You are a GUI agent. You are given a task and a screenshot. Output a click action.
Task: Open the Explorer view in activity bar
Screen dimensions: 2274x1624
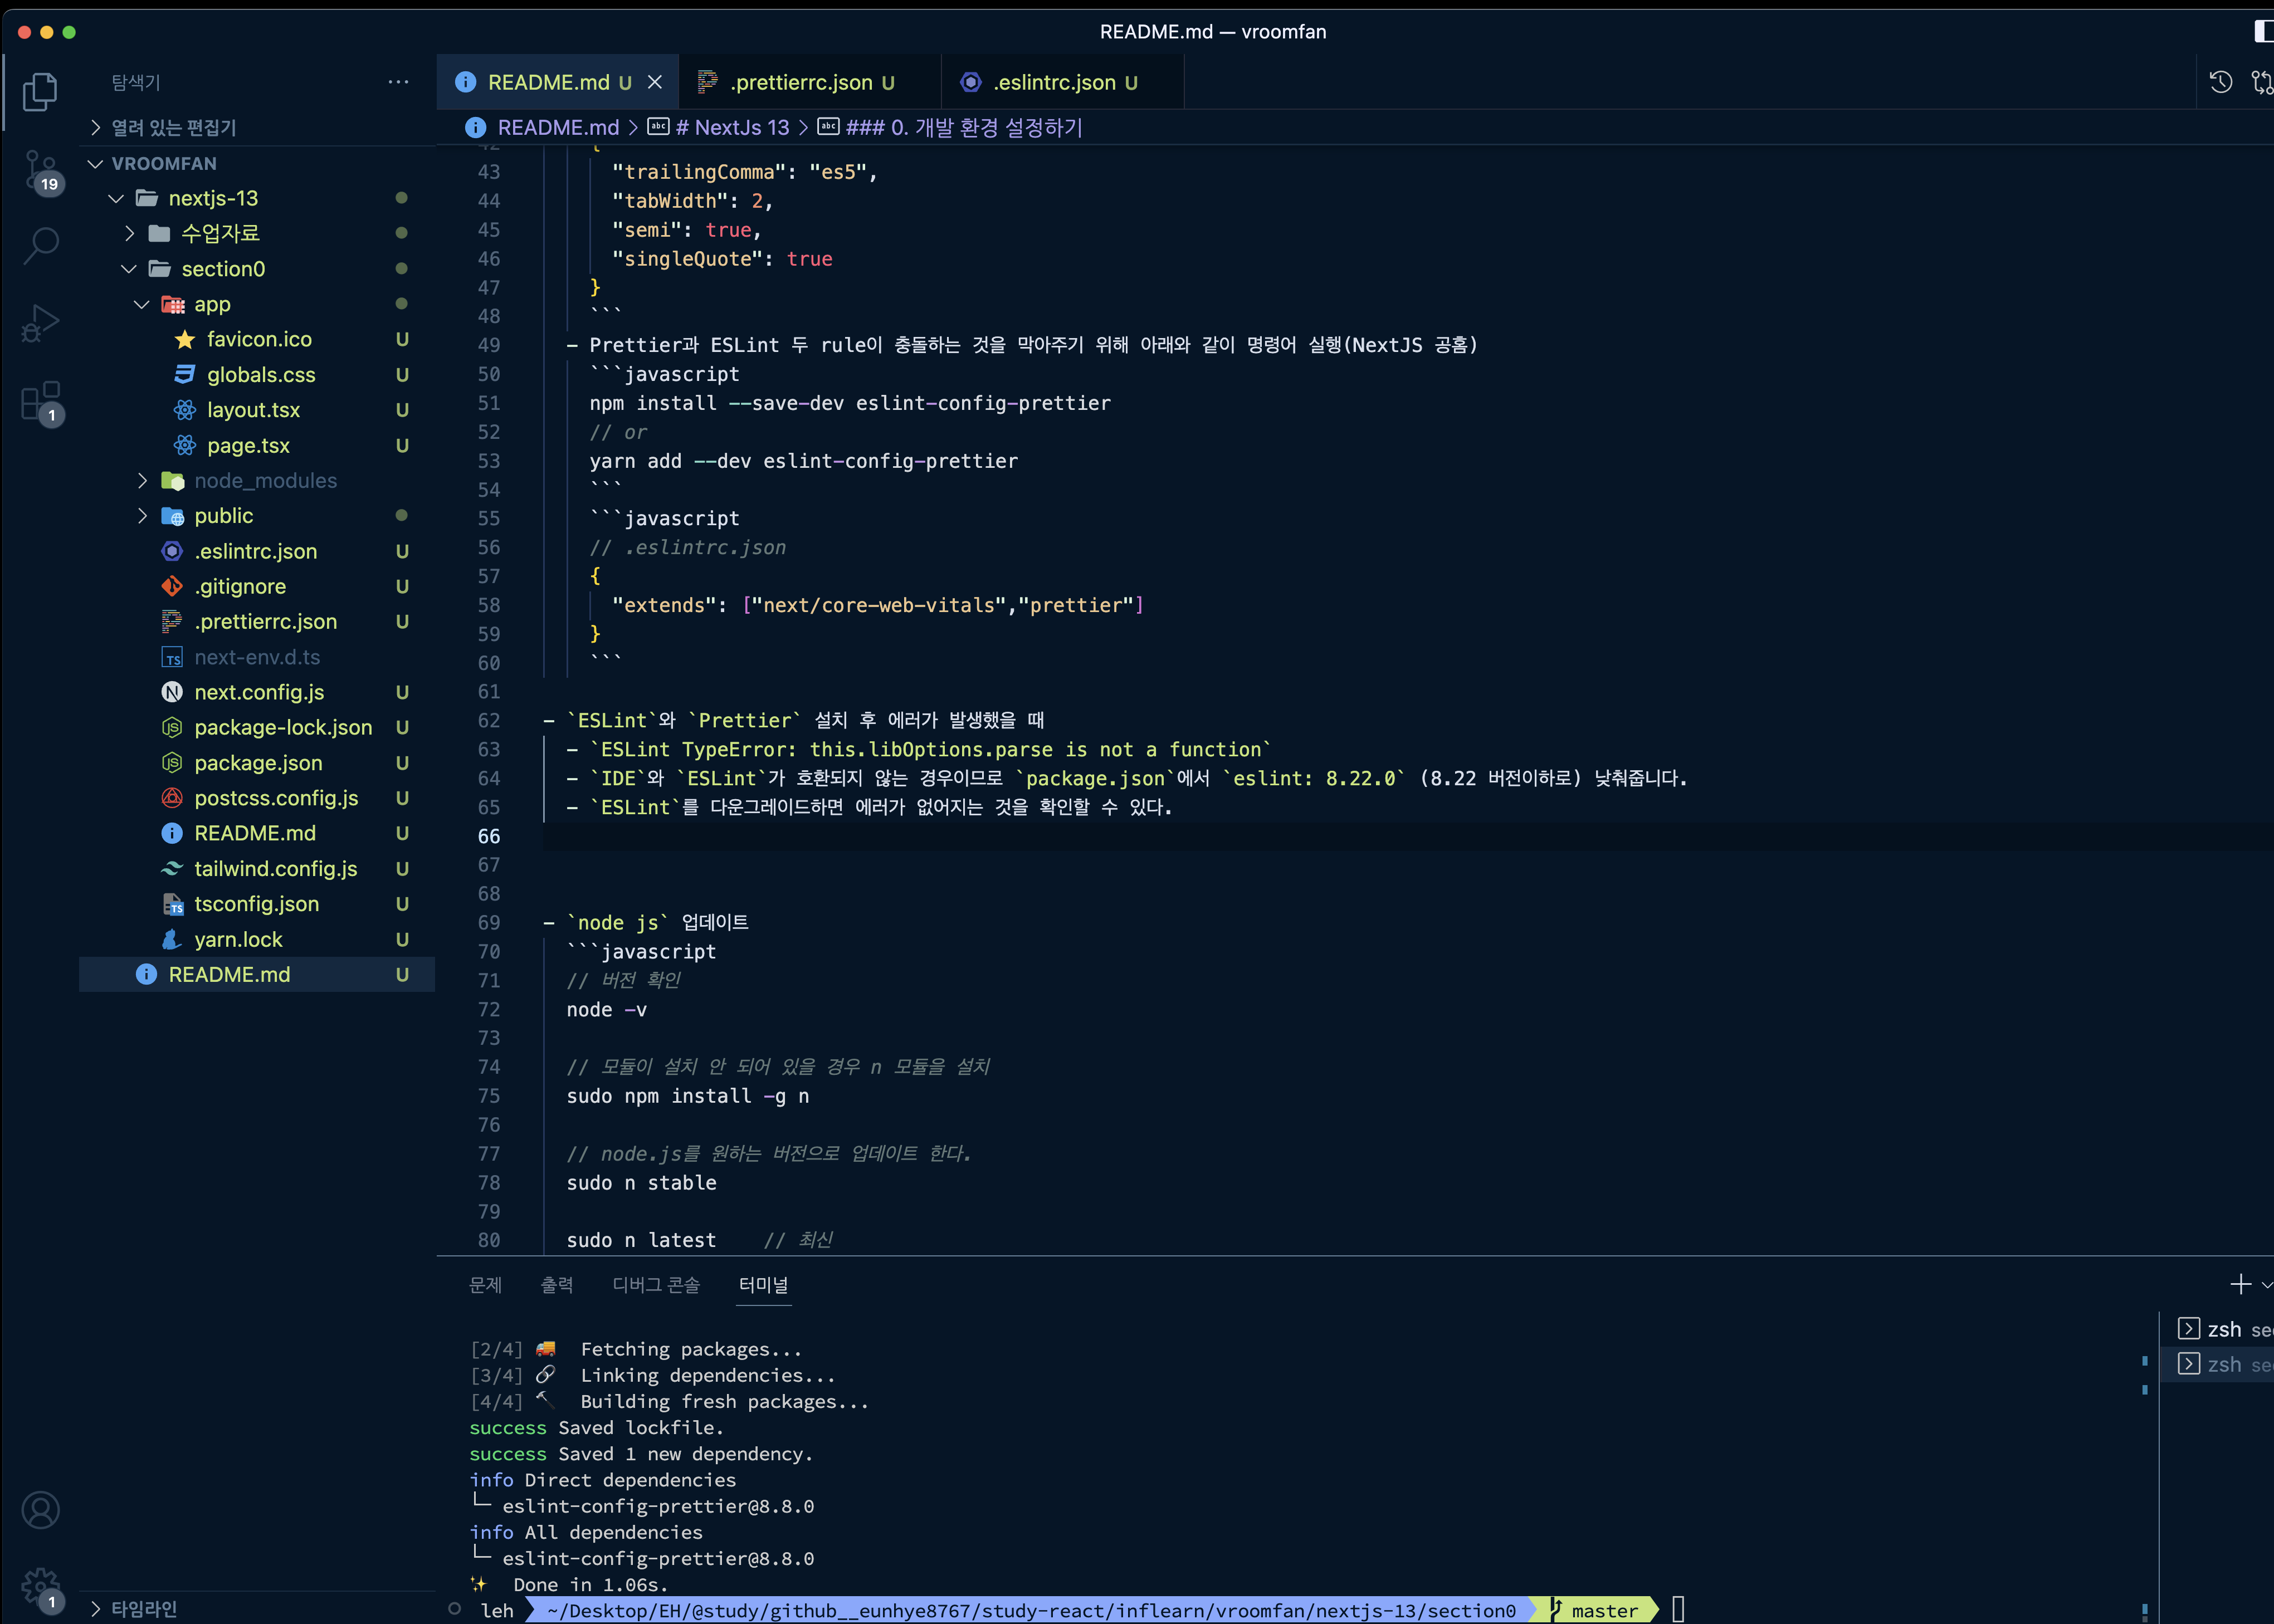40,92
